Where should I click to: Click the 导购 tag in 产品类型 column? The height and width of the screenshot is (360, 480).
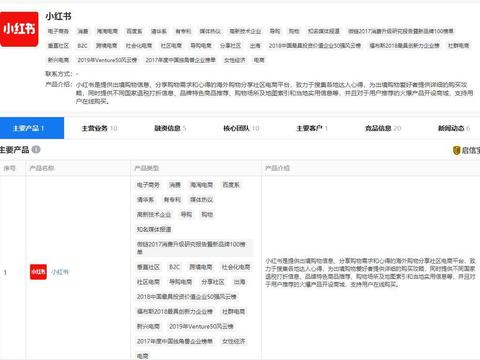[186, 214]
